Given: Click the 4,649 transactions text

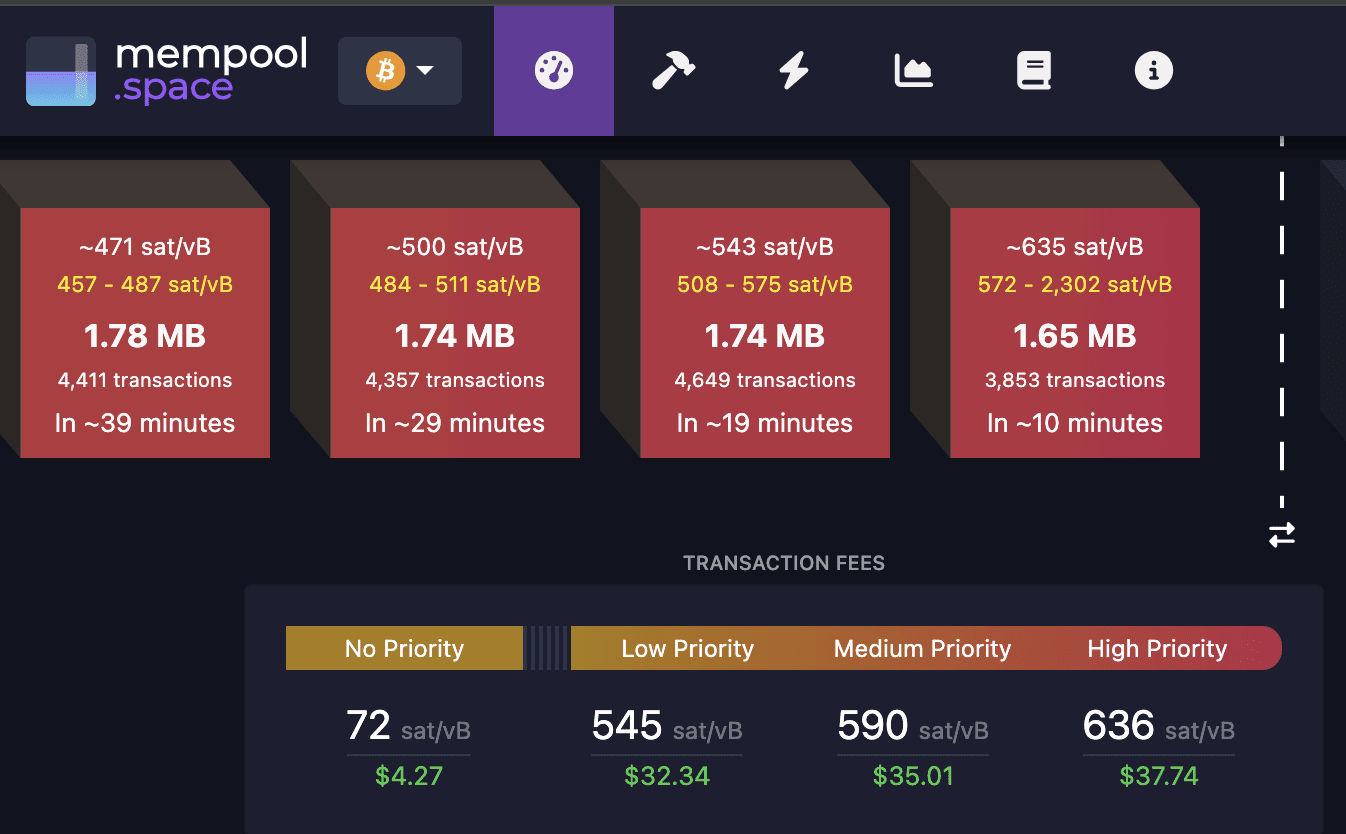Looking at the screenshot, I should (x=765, y=380).
